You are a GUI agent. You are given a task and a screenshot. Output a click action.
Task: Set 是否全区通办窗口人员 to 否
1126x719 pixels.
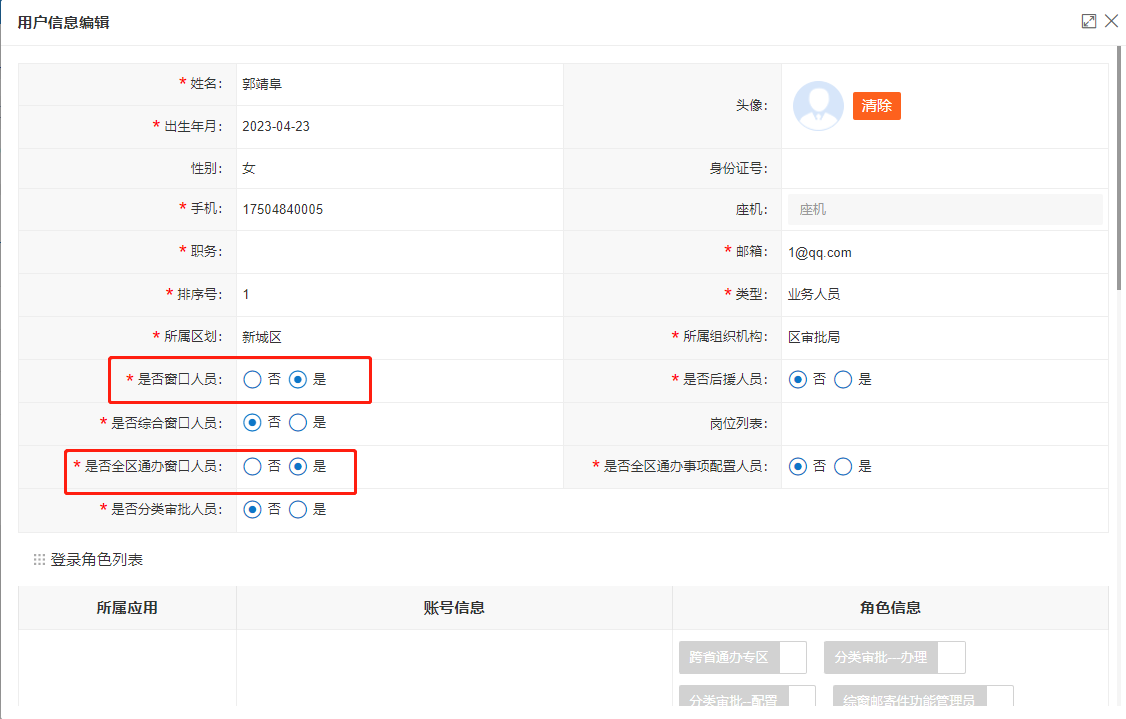(253, 466)
